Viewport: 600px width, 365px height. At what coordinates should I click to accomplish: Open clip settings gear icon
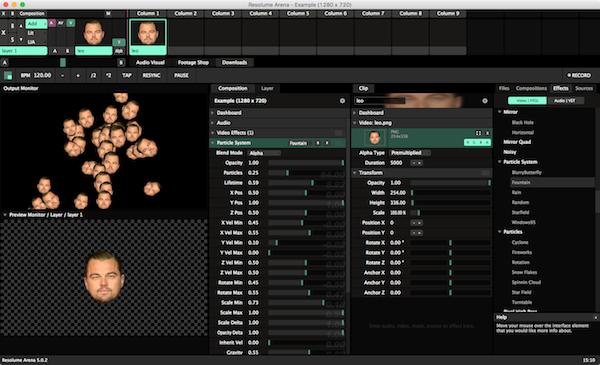point(485,101)
